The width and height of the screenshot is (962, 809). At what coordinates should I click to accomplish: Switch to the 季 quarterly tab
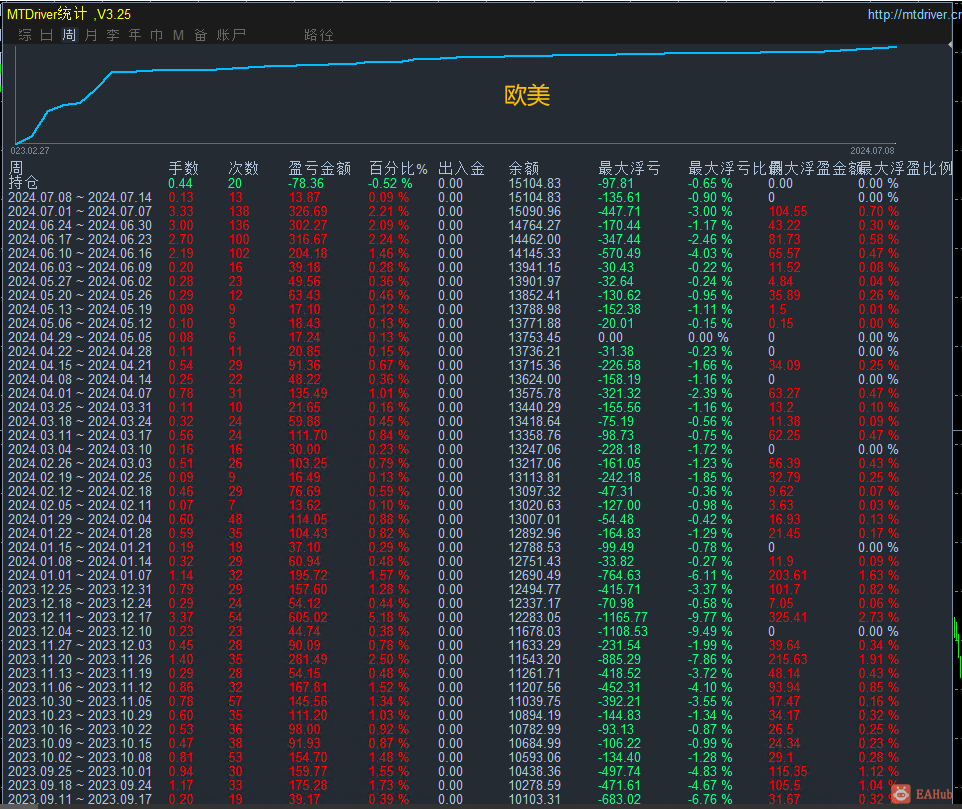[x=113, y=35]
